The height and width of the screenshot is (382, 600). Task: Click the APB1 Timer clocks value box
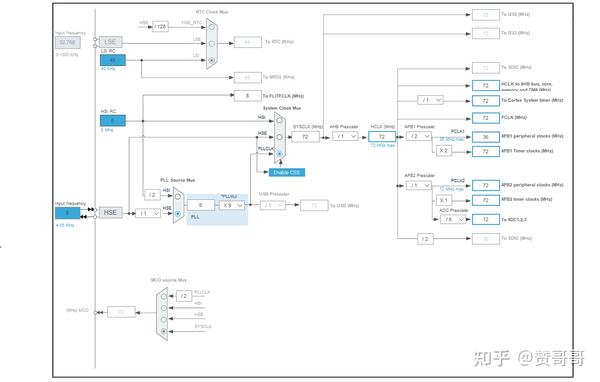pyautogui.click(x=486, y=152)
